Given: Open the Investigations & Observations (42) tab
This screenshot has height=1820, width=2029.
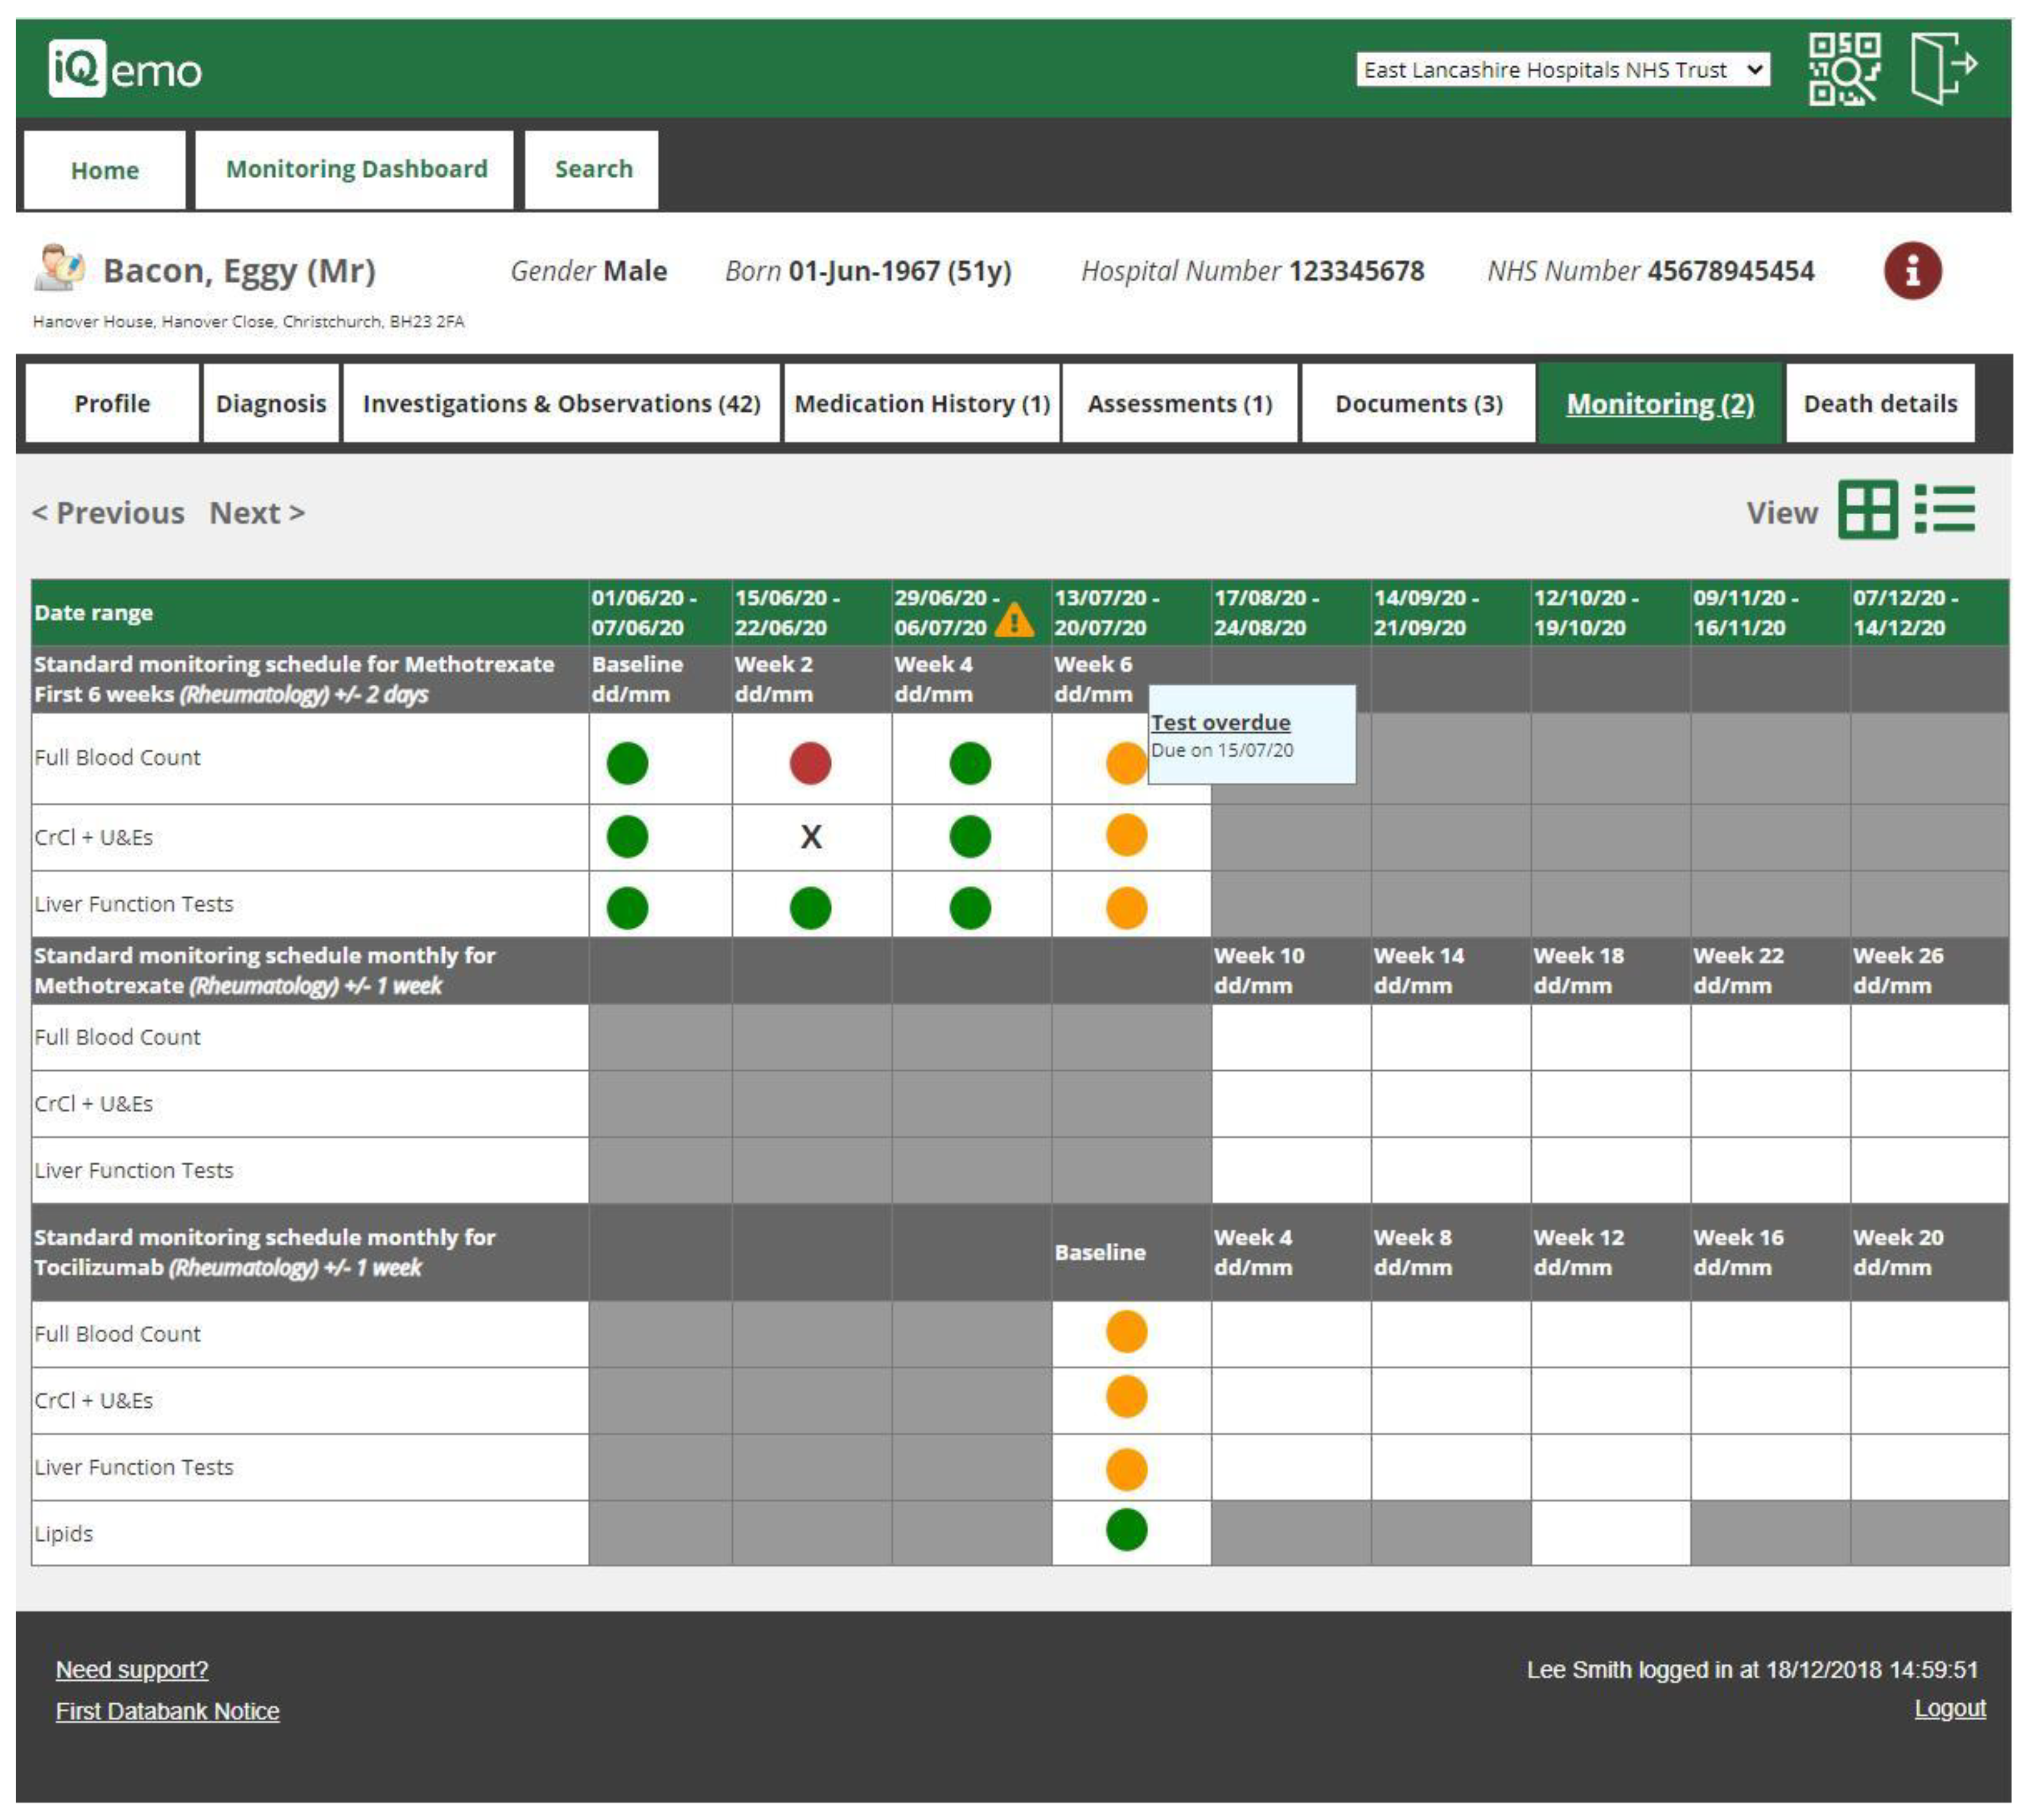Looking at the screenshot, I should 561,404.
